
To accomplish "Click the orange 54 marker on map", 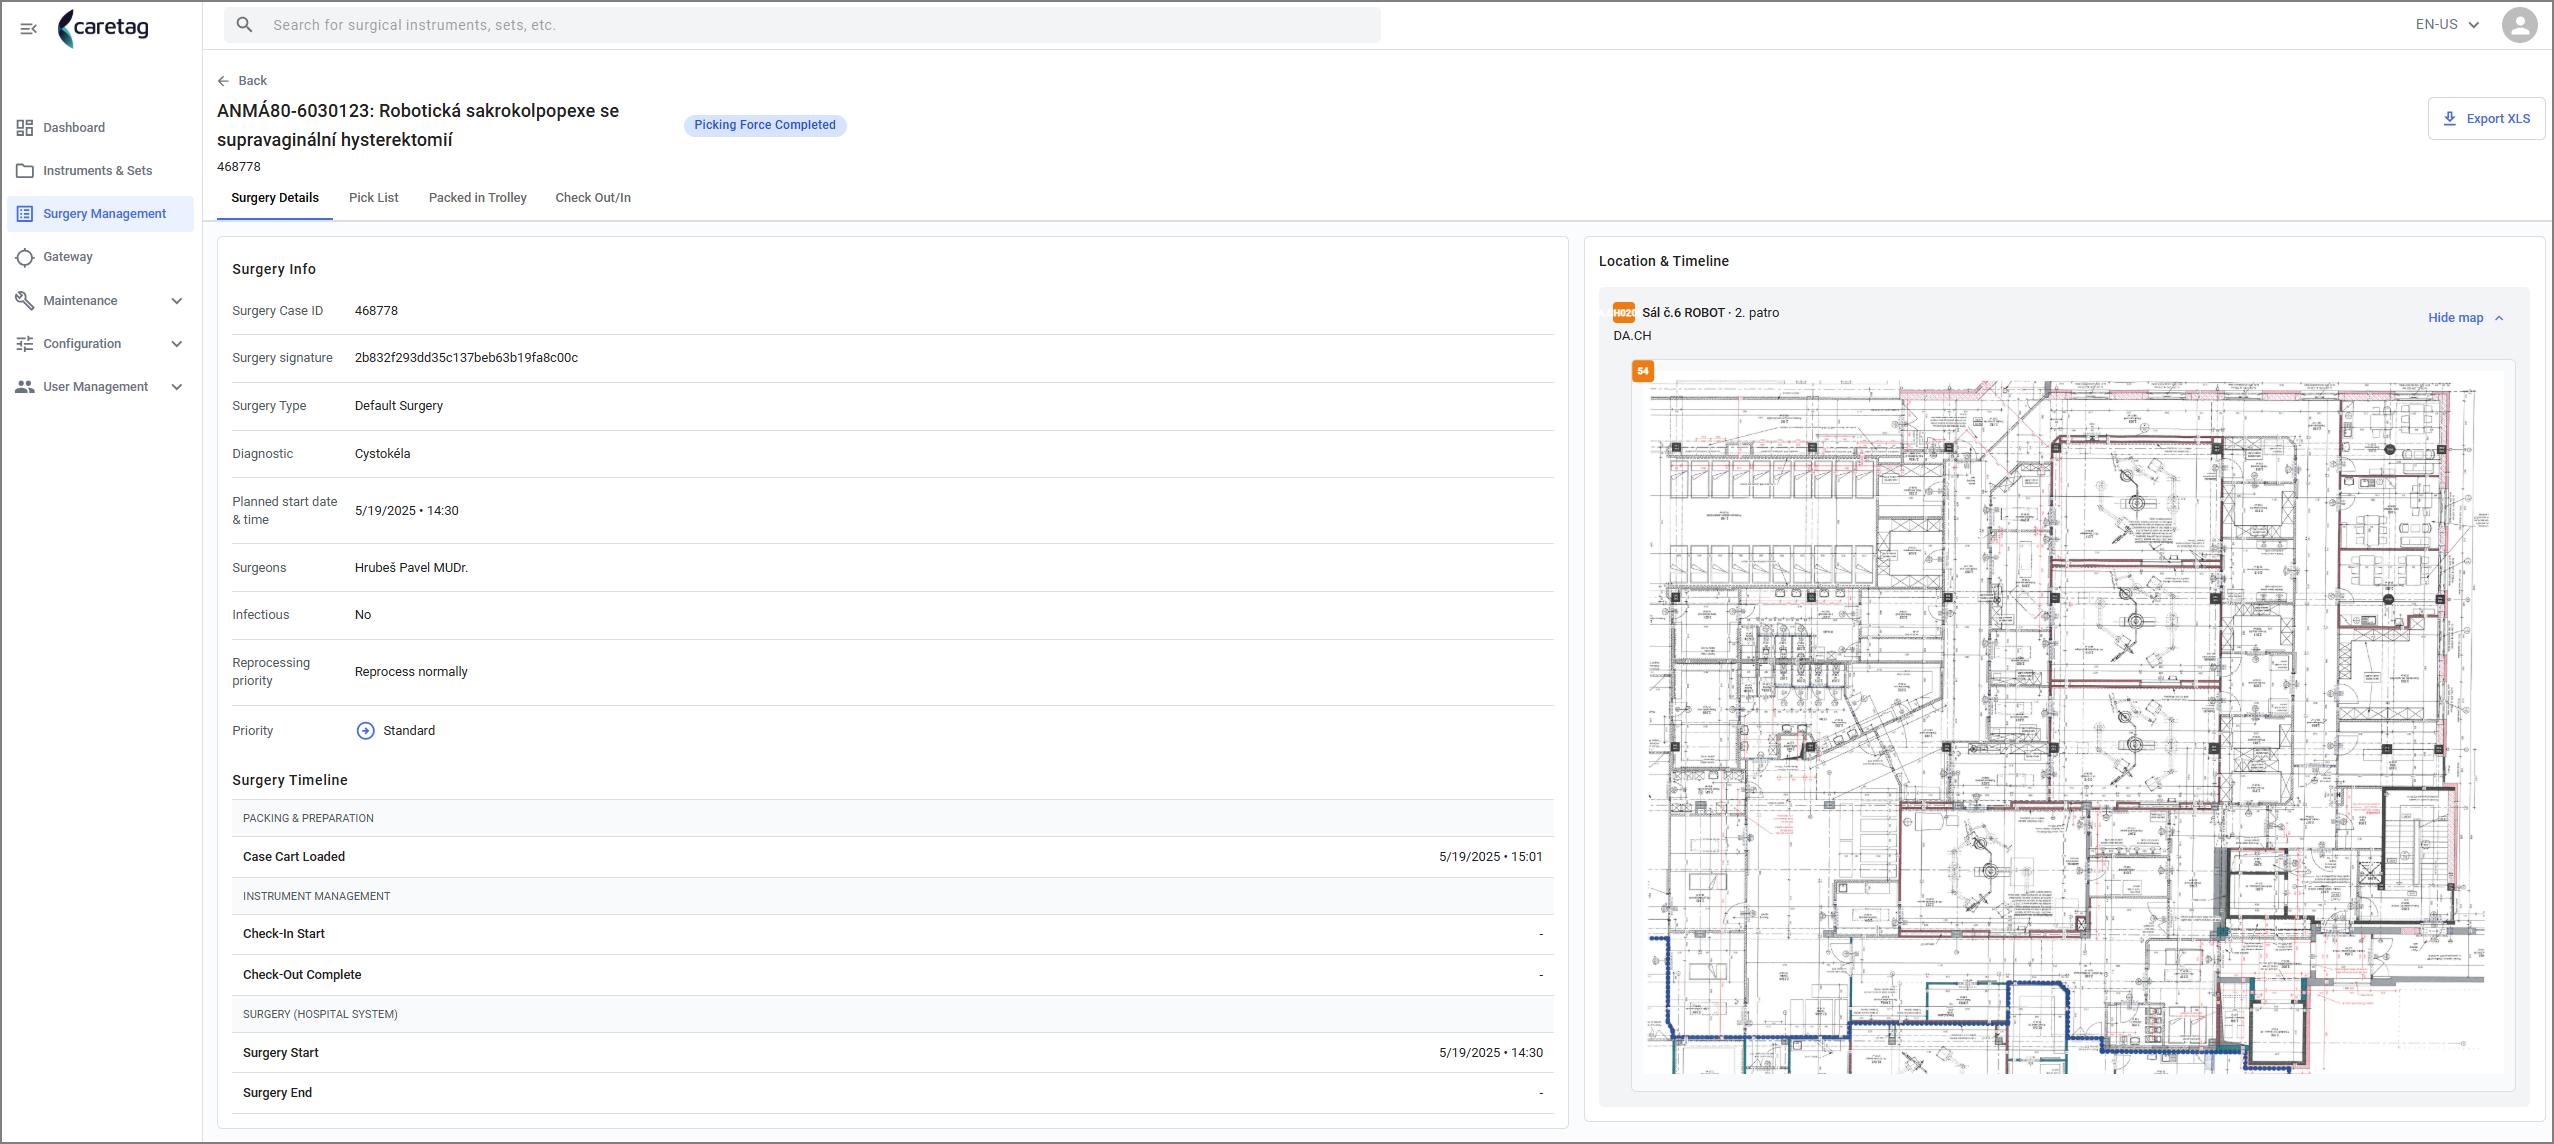I will pyautogui.click(x=1643, y=371).
